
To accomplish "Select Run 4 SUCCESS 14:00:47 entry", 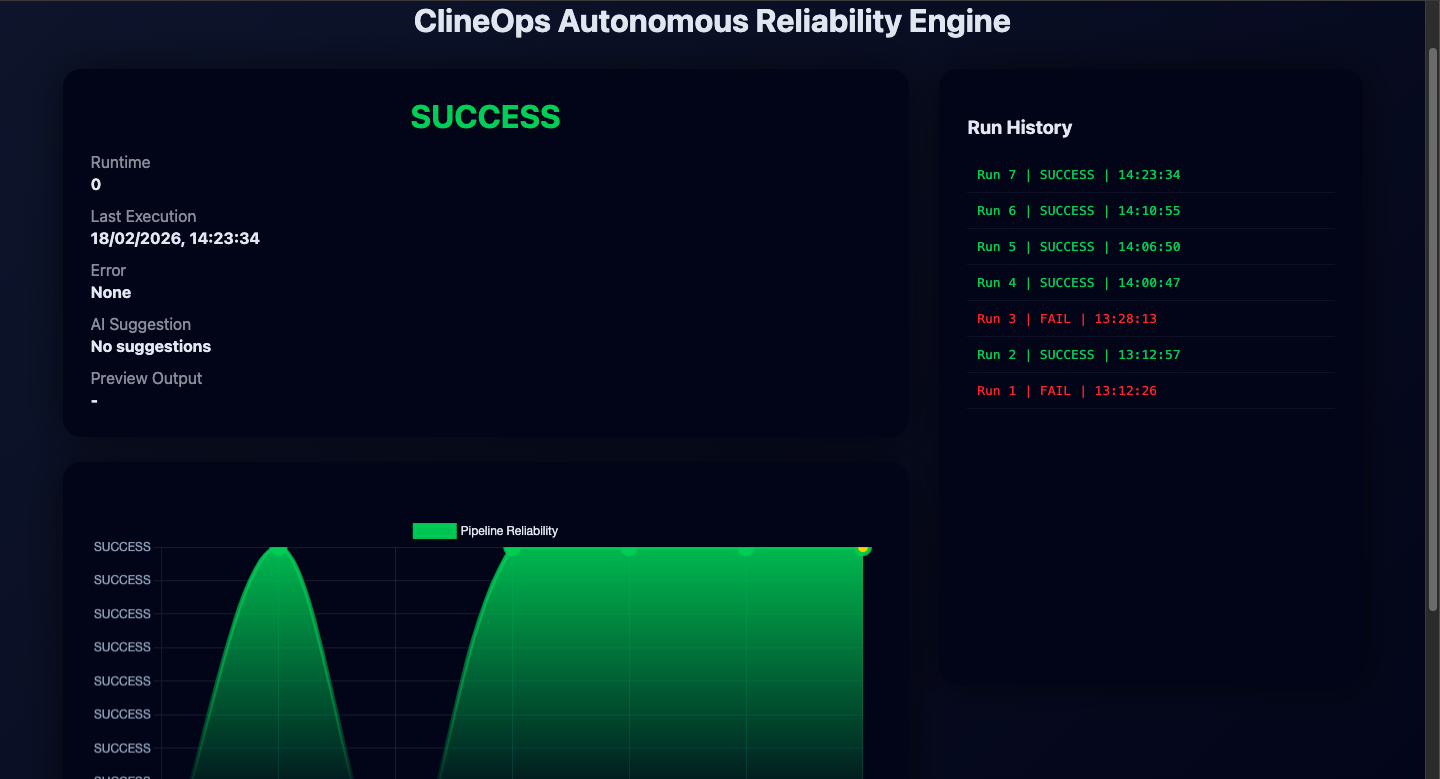I will [x=1151, y=283].
